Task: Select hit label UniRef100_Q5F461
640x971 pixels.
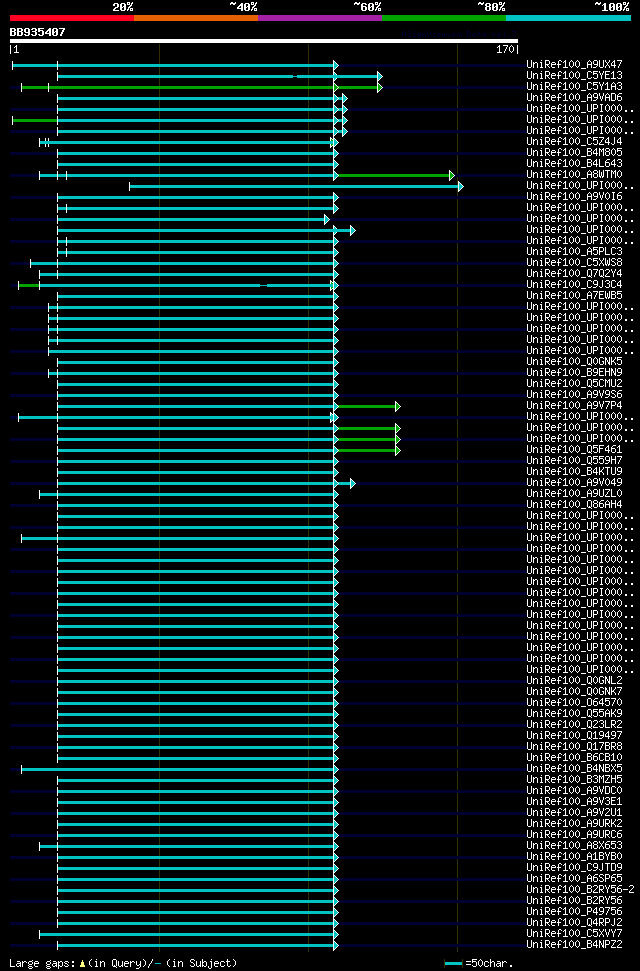Action: 574,450
